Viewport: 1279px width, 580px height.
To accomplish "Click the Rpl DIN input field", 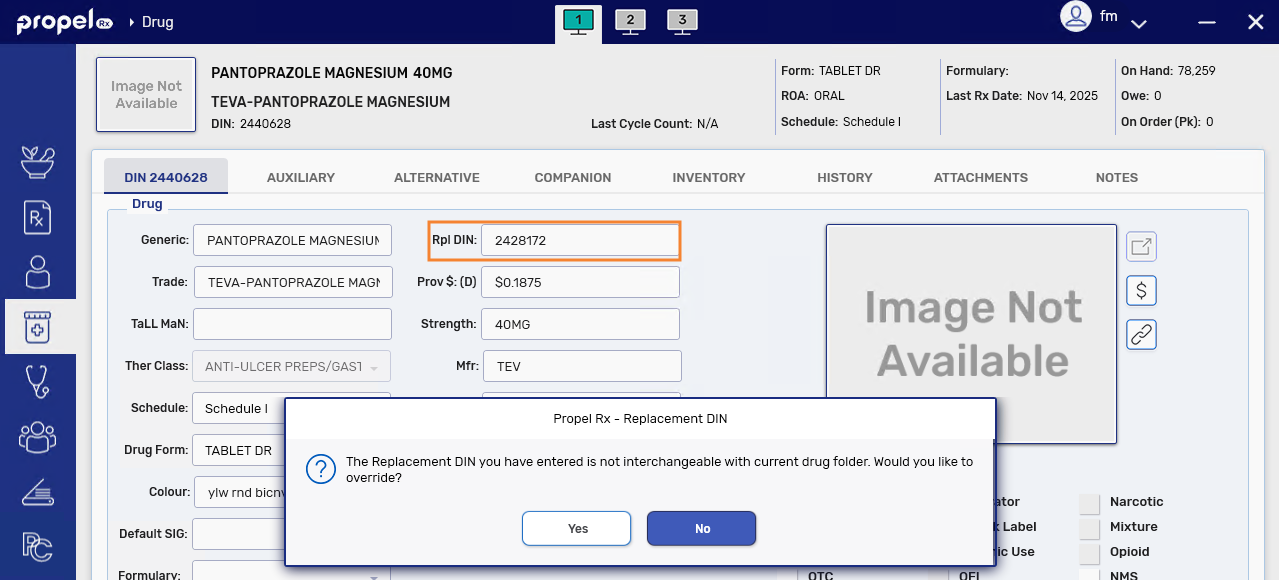I will pos(579,240).
